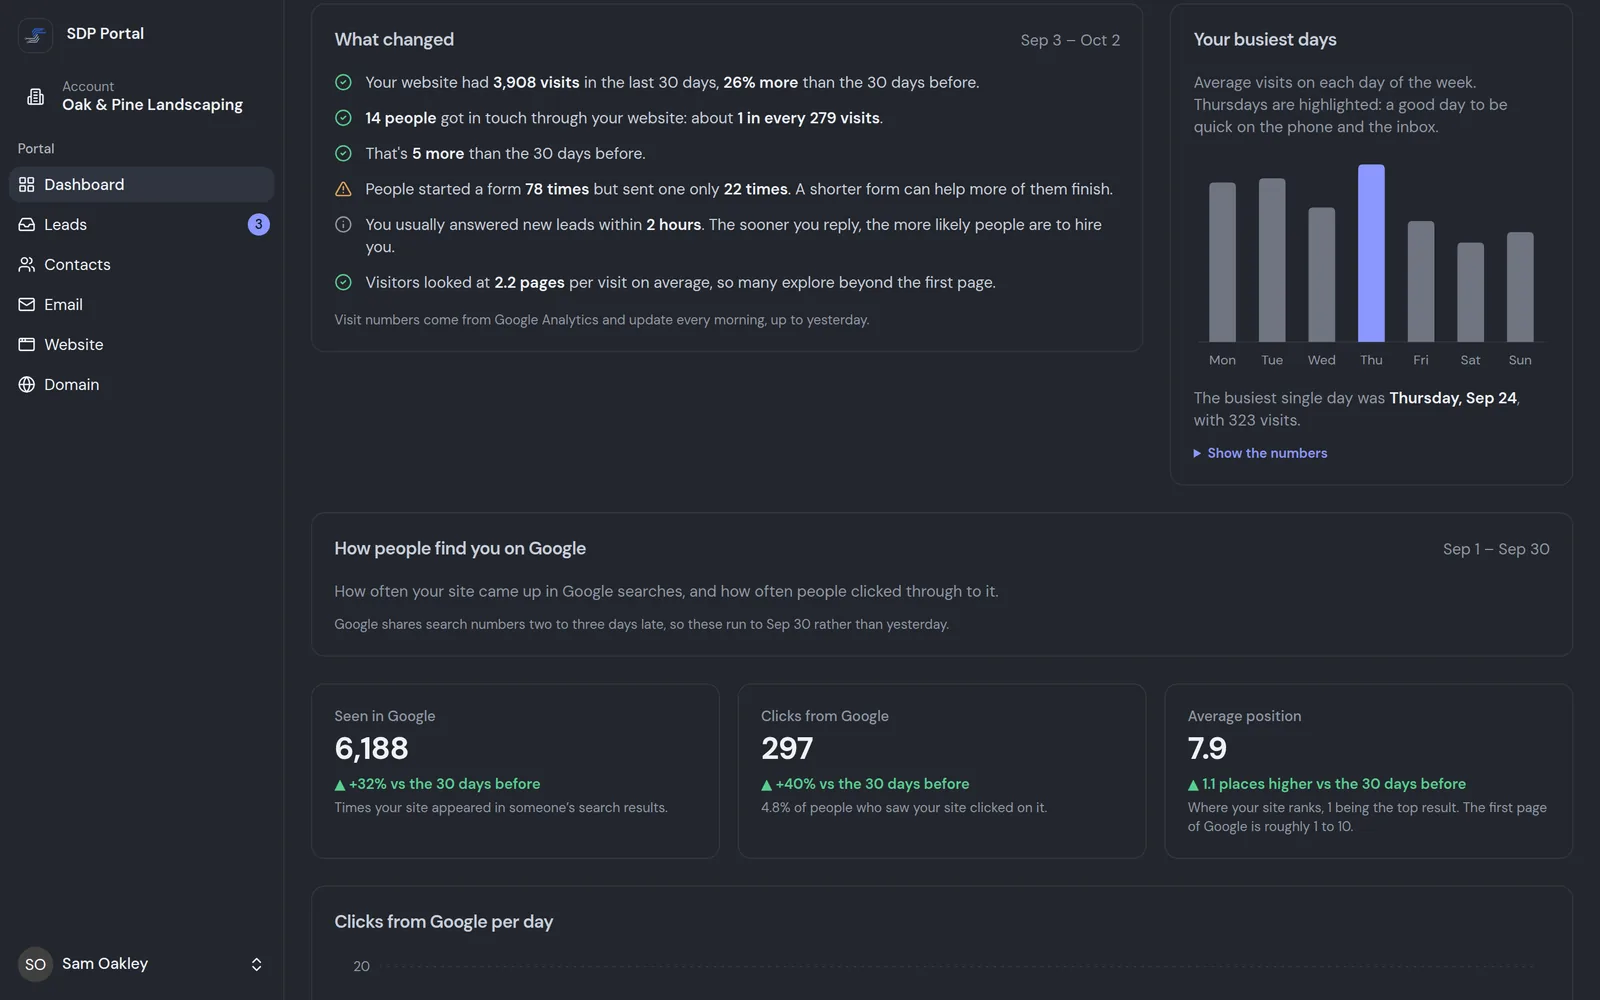Image resolution: width=1600 pixels, height=1000 pixels.
Task: Click the highlighted Thursday bar
Action: point(1371,253)
